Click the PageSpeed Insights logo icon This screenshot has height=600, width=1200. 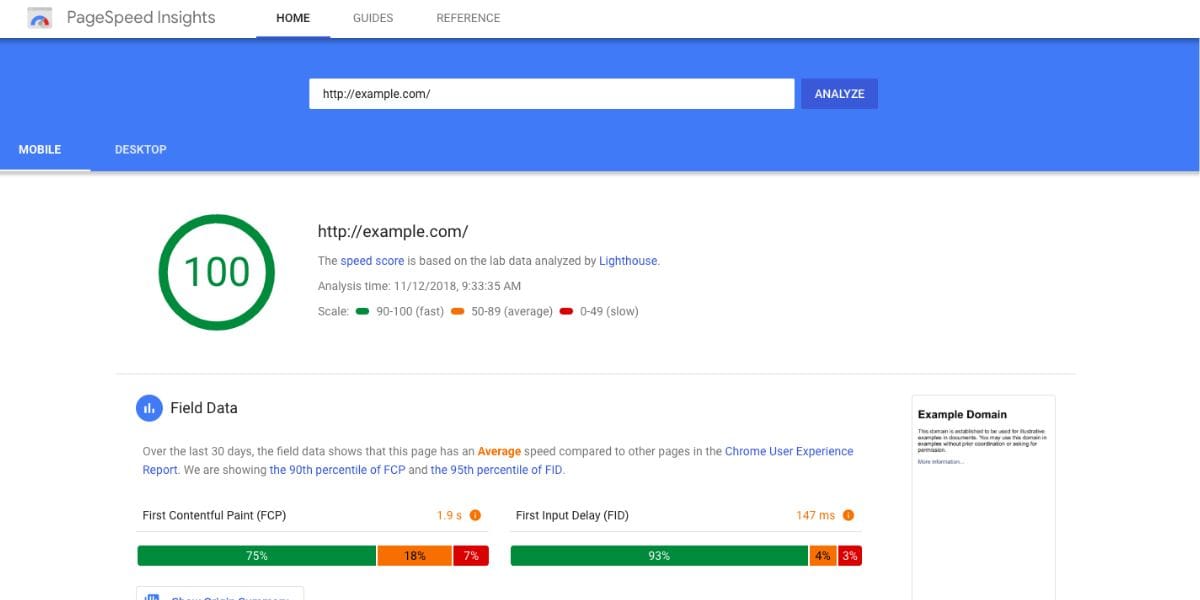(x=40, y=18)
